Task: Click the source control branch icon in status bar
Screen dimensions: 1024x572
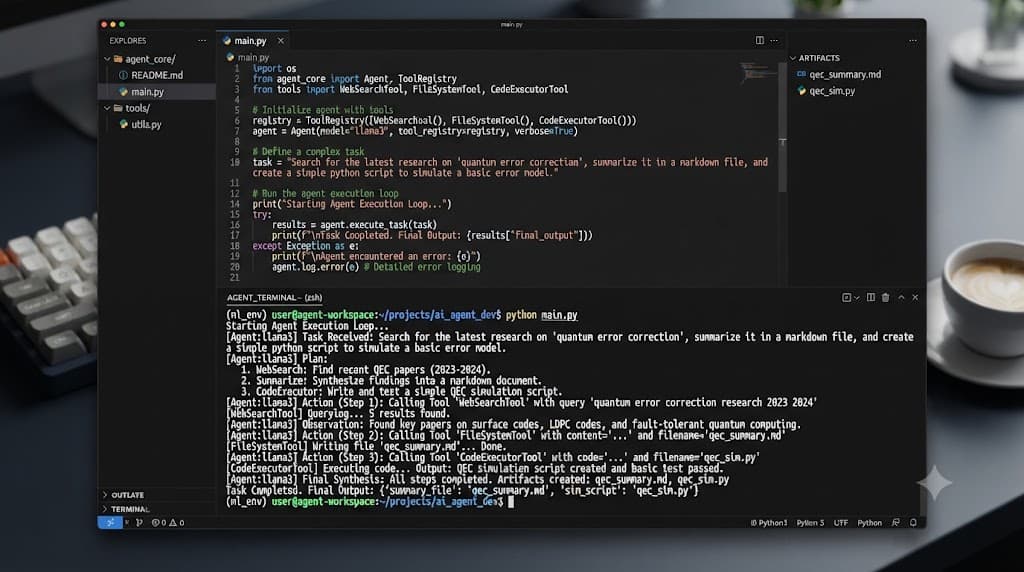Action: click(x=139, y=522)
